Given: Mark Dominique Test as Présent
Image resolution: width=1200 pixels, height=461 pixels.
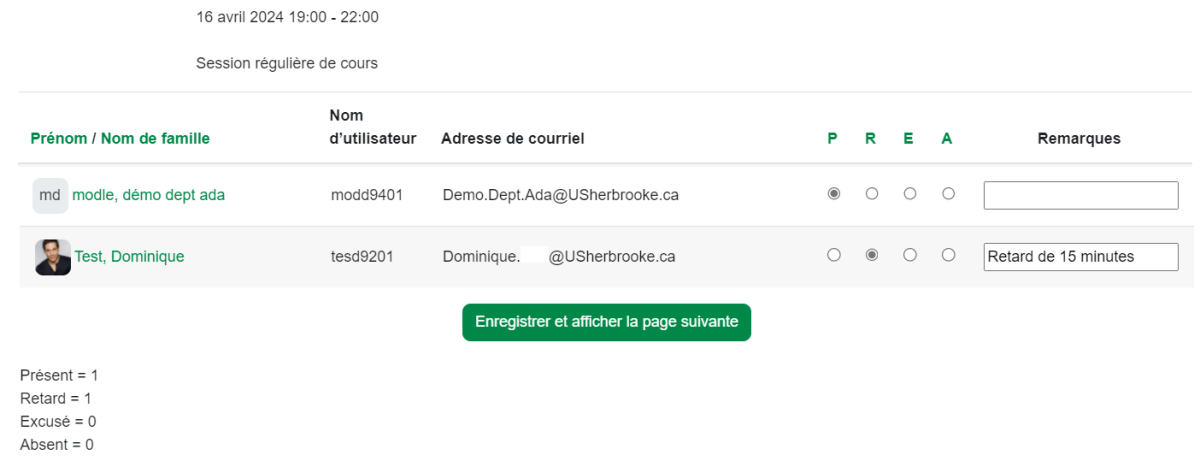Looking at the screenshot, I should tap(834, 255).
